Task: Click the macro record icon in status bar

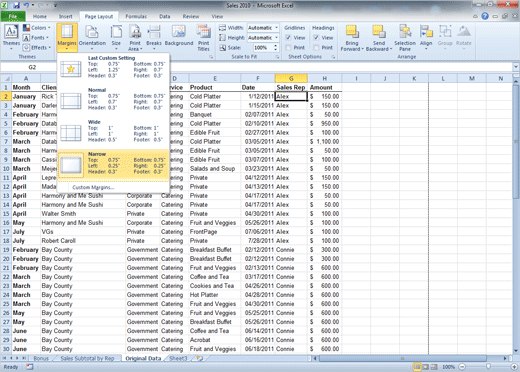Action: pos(30,367)
